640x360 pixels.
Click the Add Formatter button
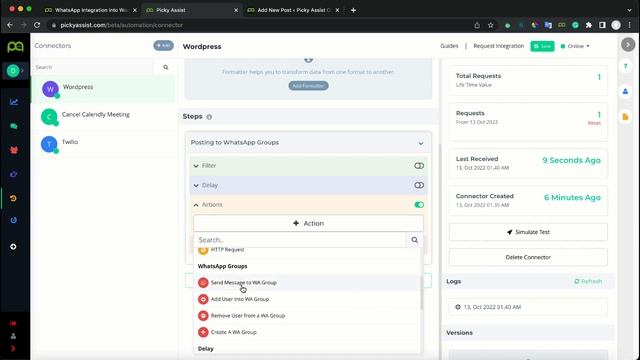tap(308, 86)
